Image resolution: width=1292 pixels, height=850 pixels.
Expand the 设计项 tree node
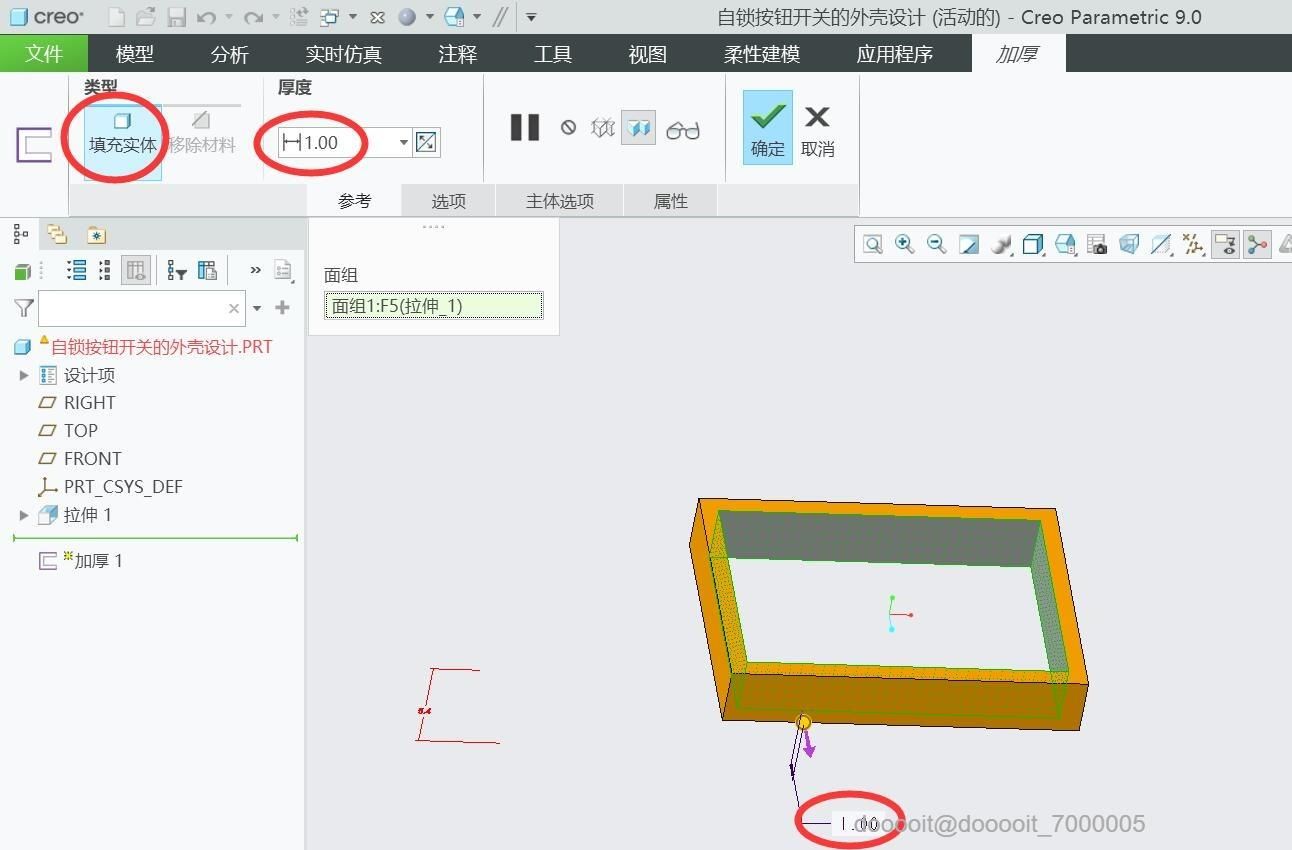[24, 375]
